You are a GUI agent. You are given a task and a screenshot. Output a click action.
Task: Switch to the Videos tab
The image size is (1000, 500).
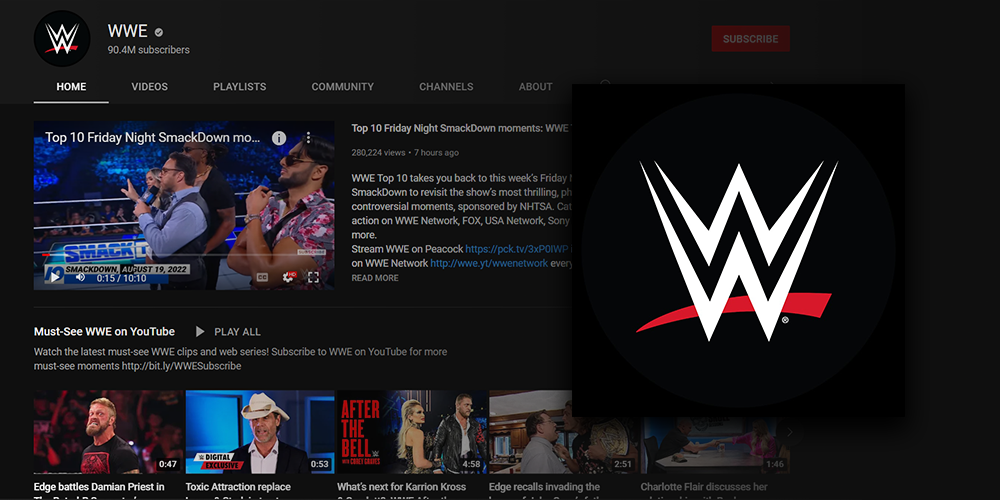coord(150,87)
